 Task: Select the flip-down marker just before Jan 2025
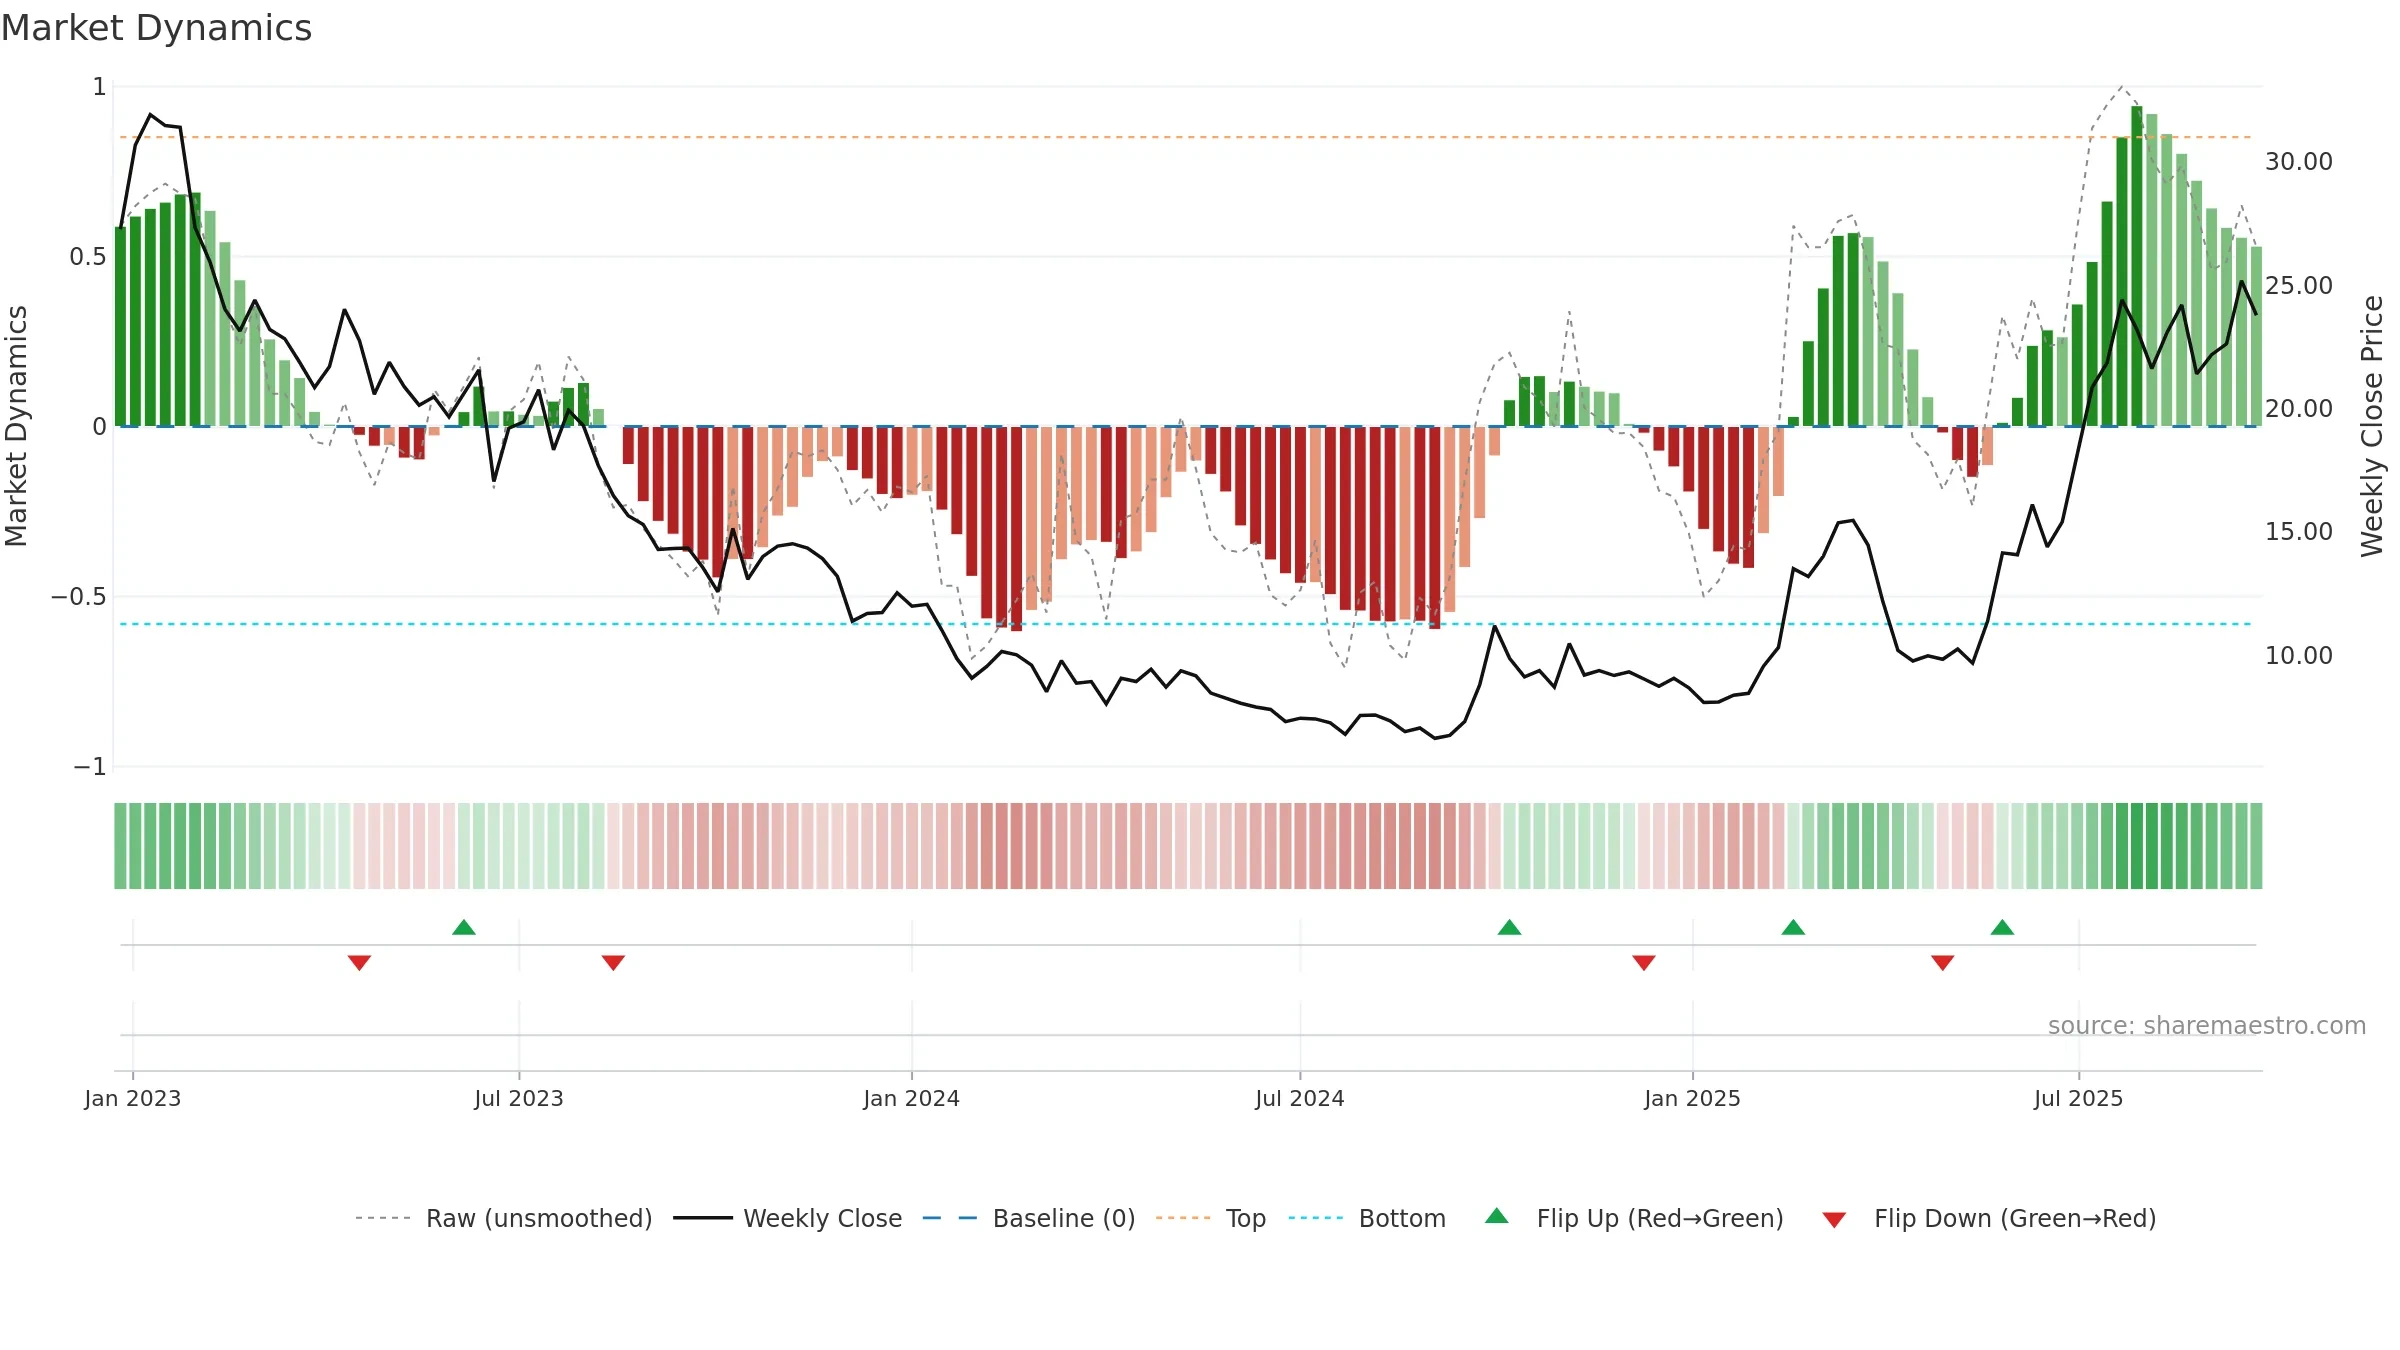(1644, 963)
